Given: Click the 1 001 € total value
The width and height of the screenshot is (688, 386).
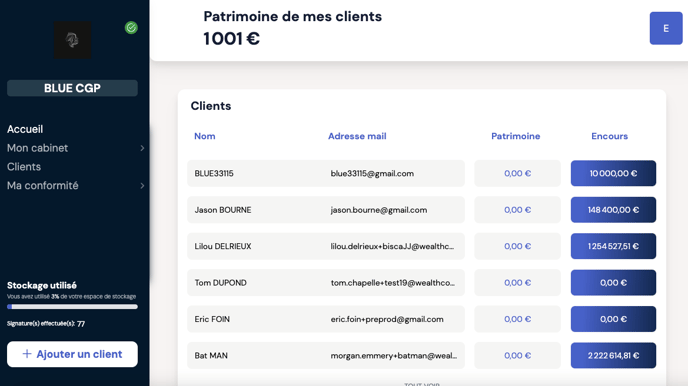Looking at the screenshot, I should [x=231, y=39].
